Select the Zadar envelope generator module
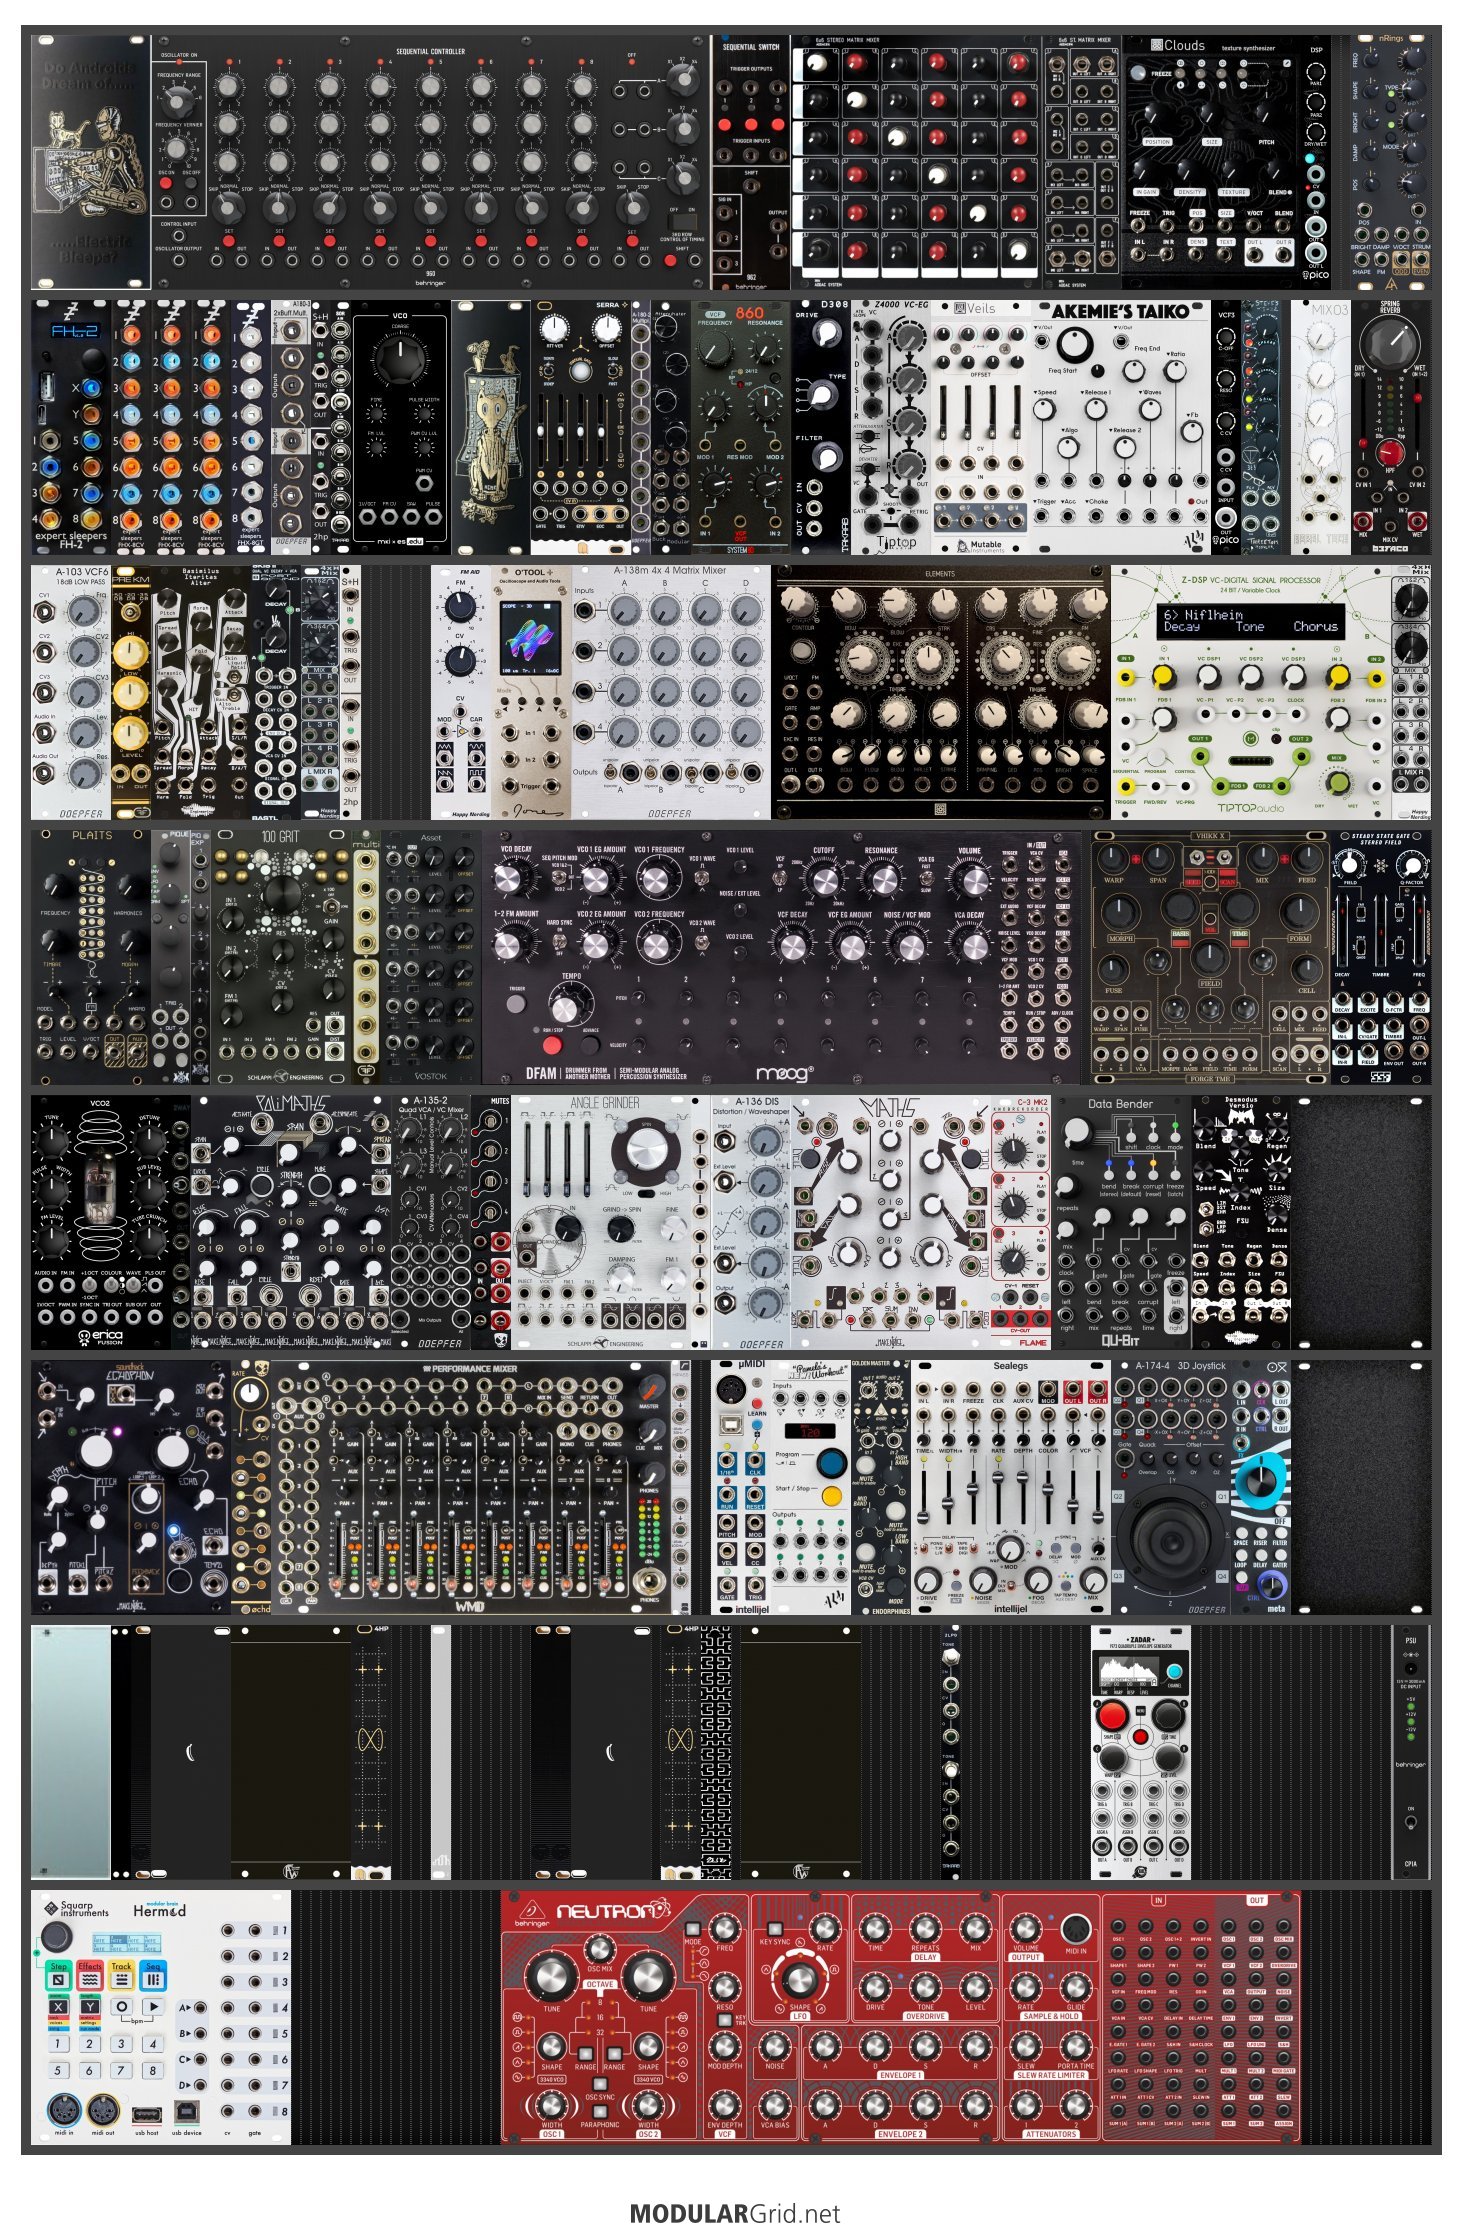Image resolution: width=1472 pixels, height=2235 pixels. coord(1140,1753)
